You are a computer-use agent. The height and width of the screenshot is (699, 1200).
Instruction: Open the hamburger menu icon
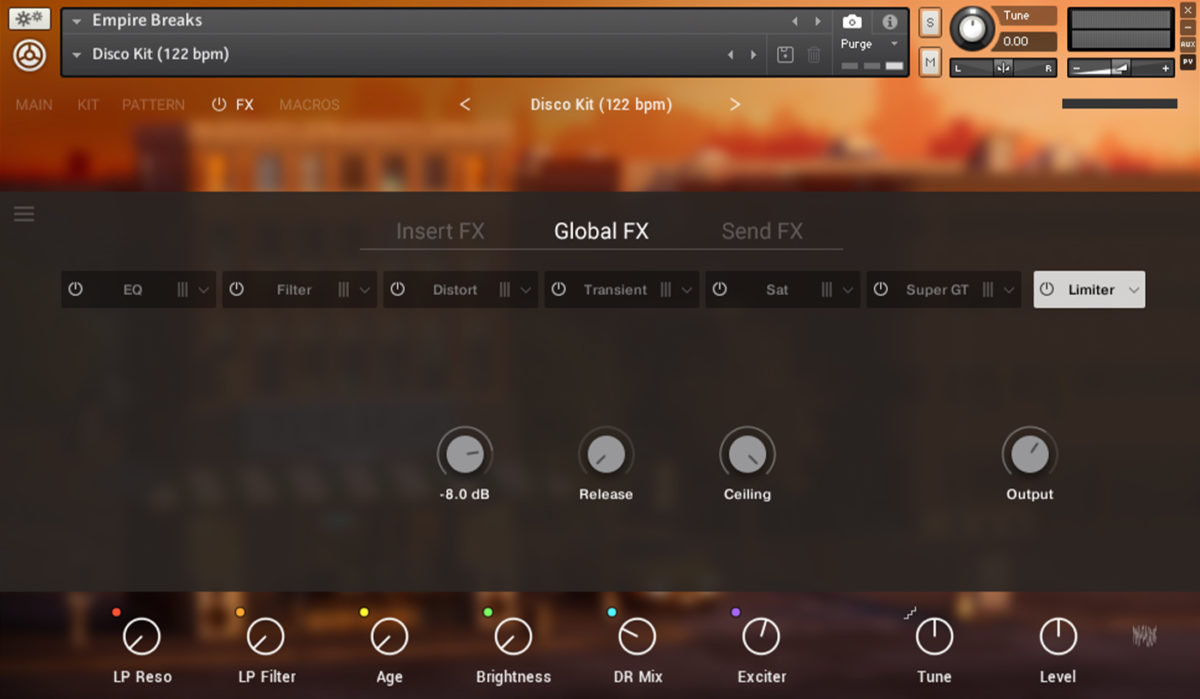24,214
